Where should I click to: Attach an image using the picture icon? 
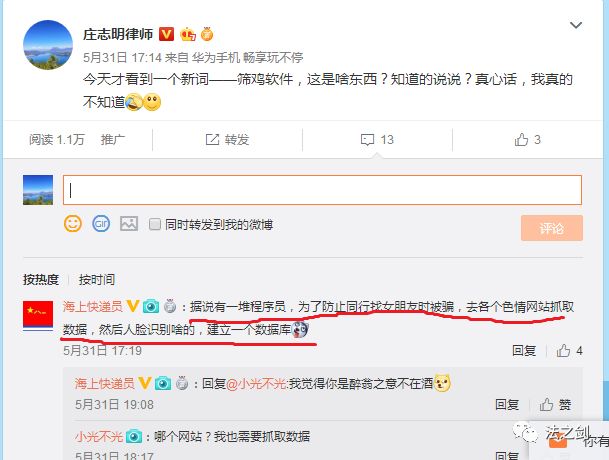[129, 224]
